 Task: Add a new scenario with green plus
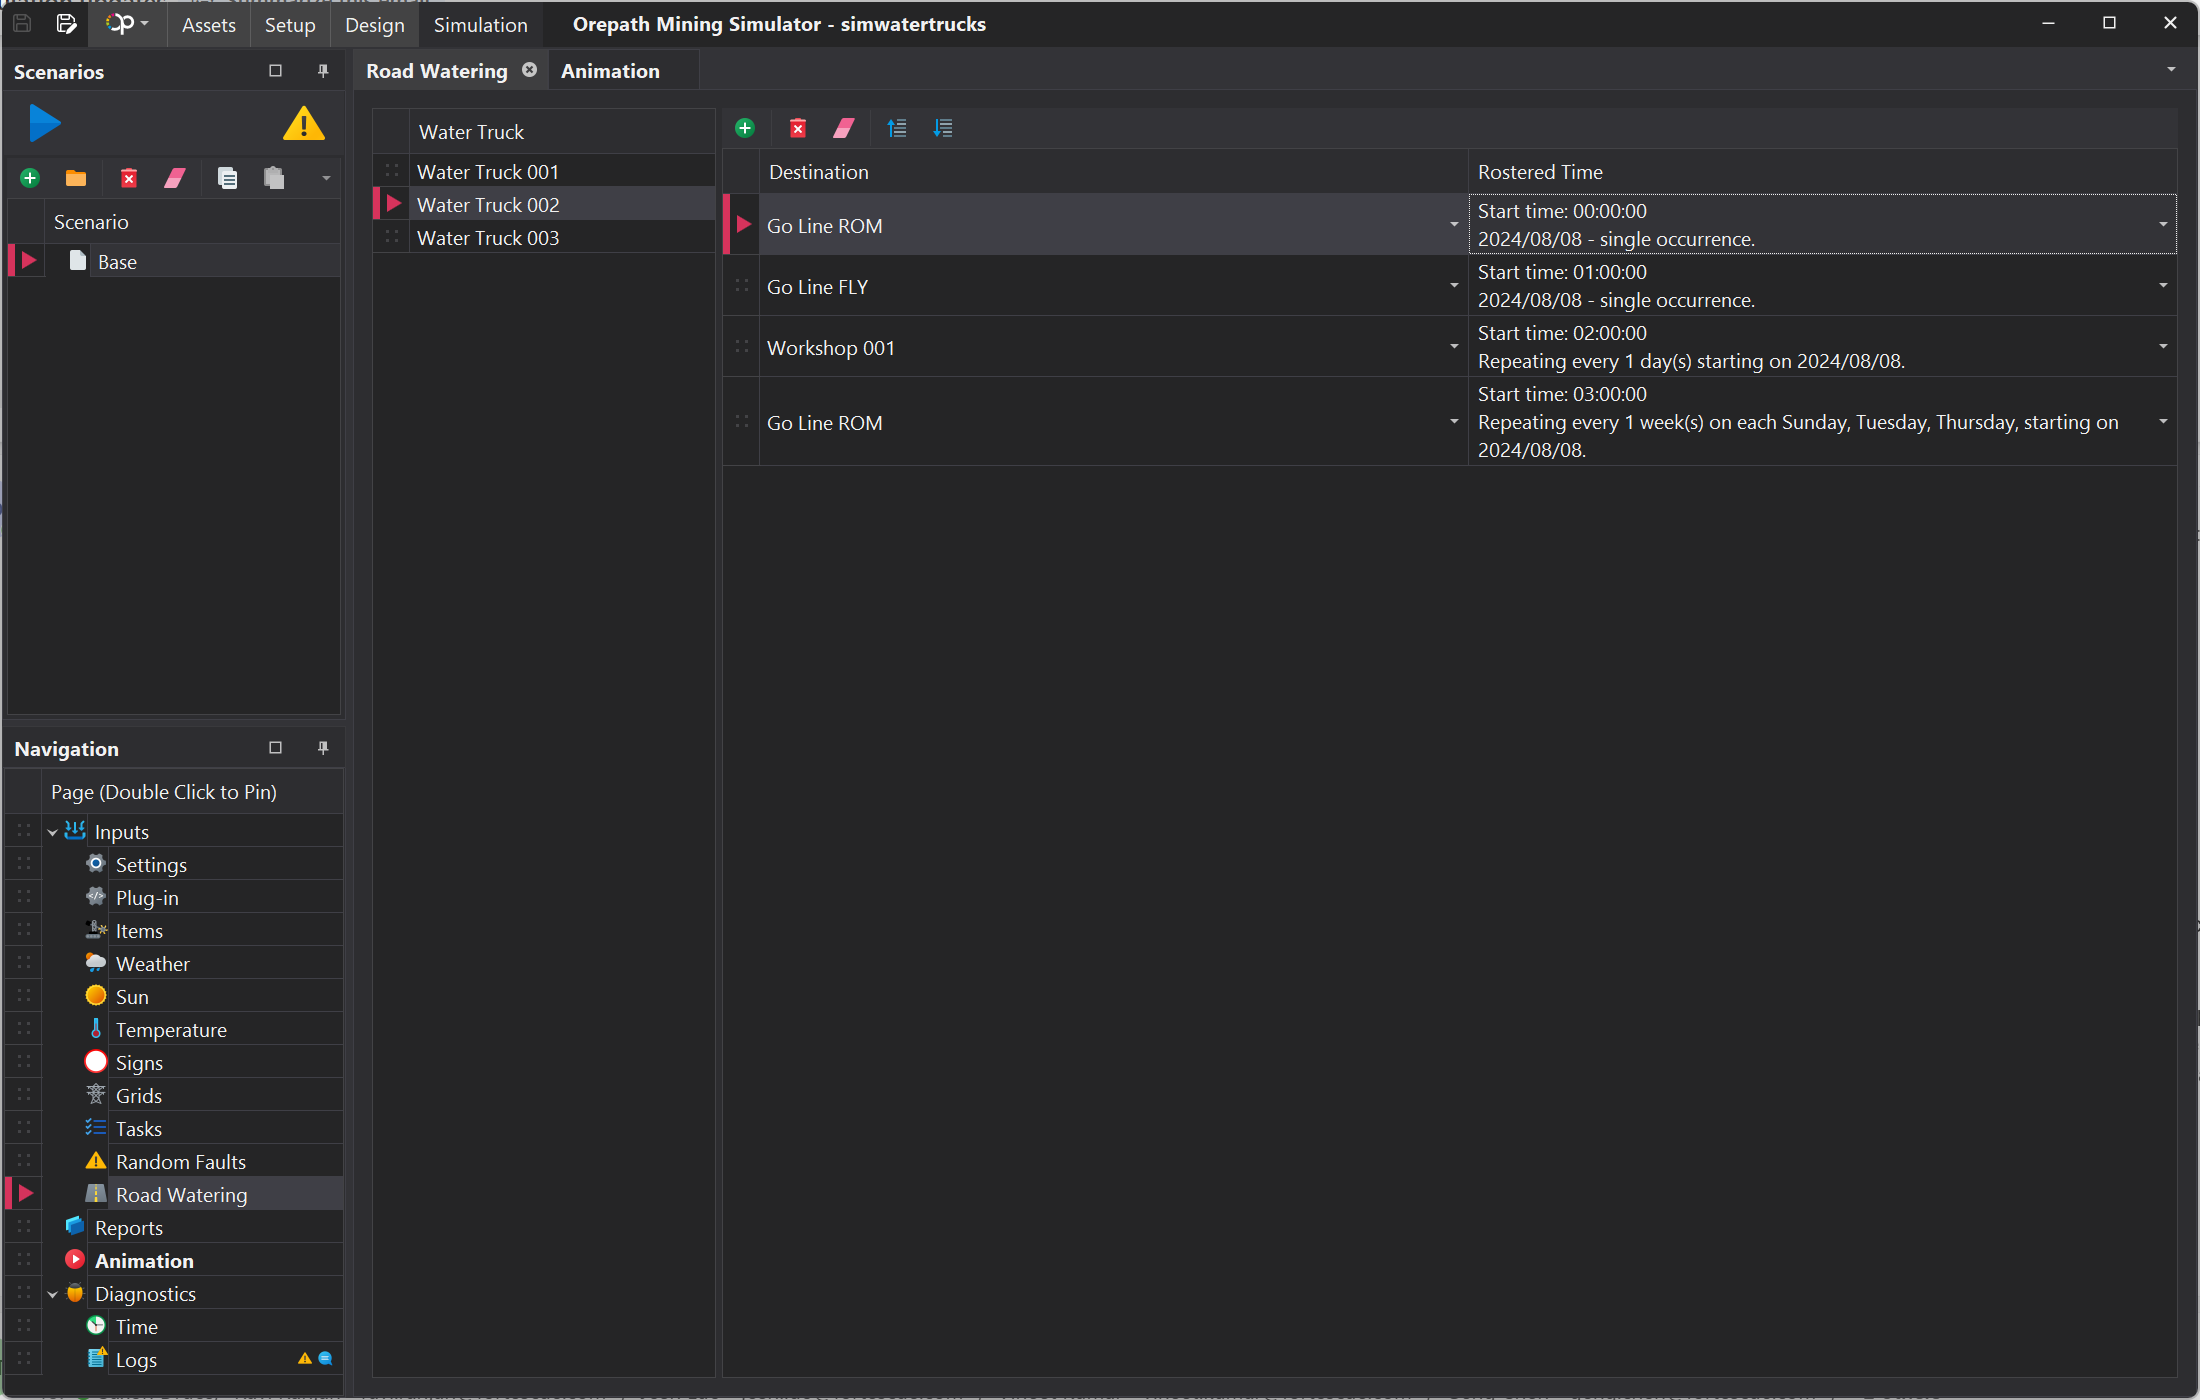30,178
